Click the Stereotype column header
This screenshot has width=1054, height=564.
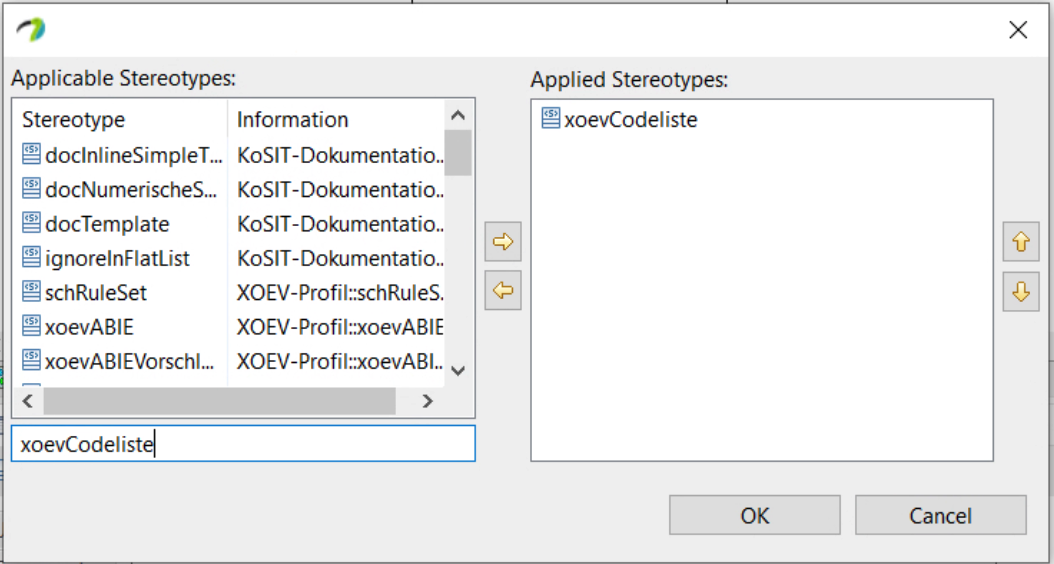coord(120,120)
